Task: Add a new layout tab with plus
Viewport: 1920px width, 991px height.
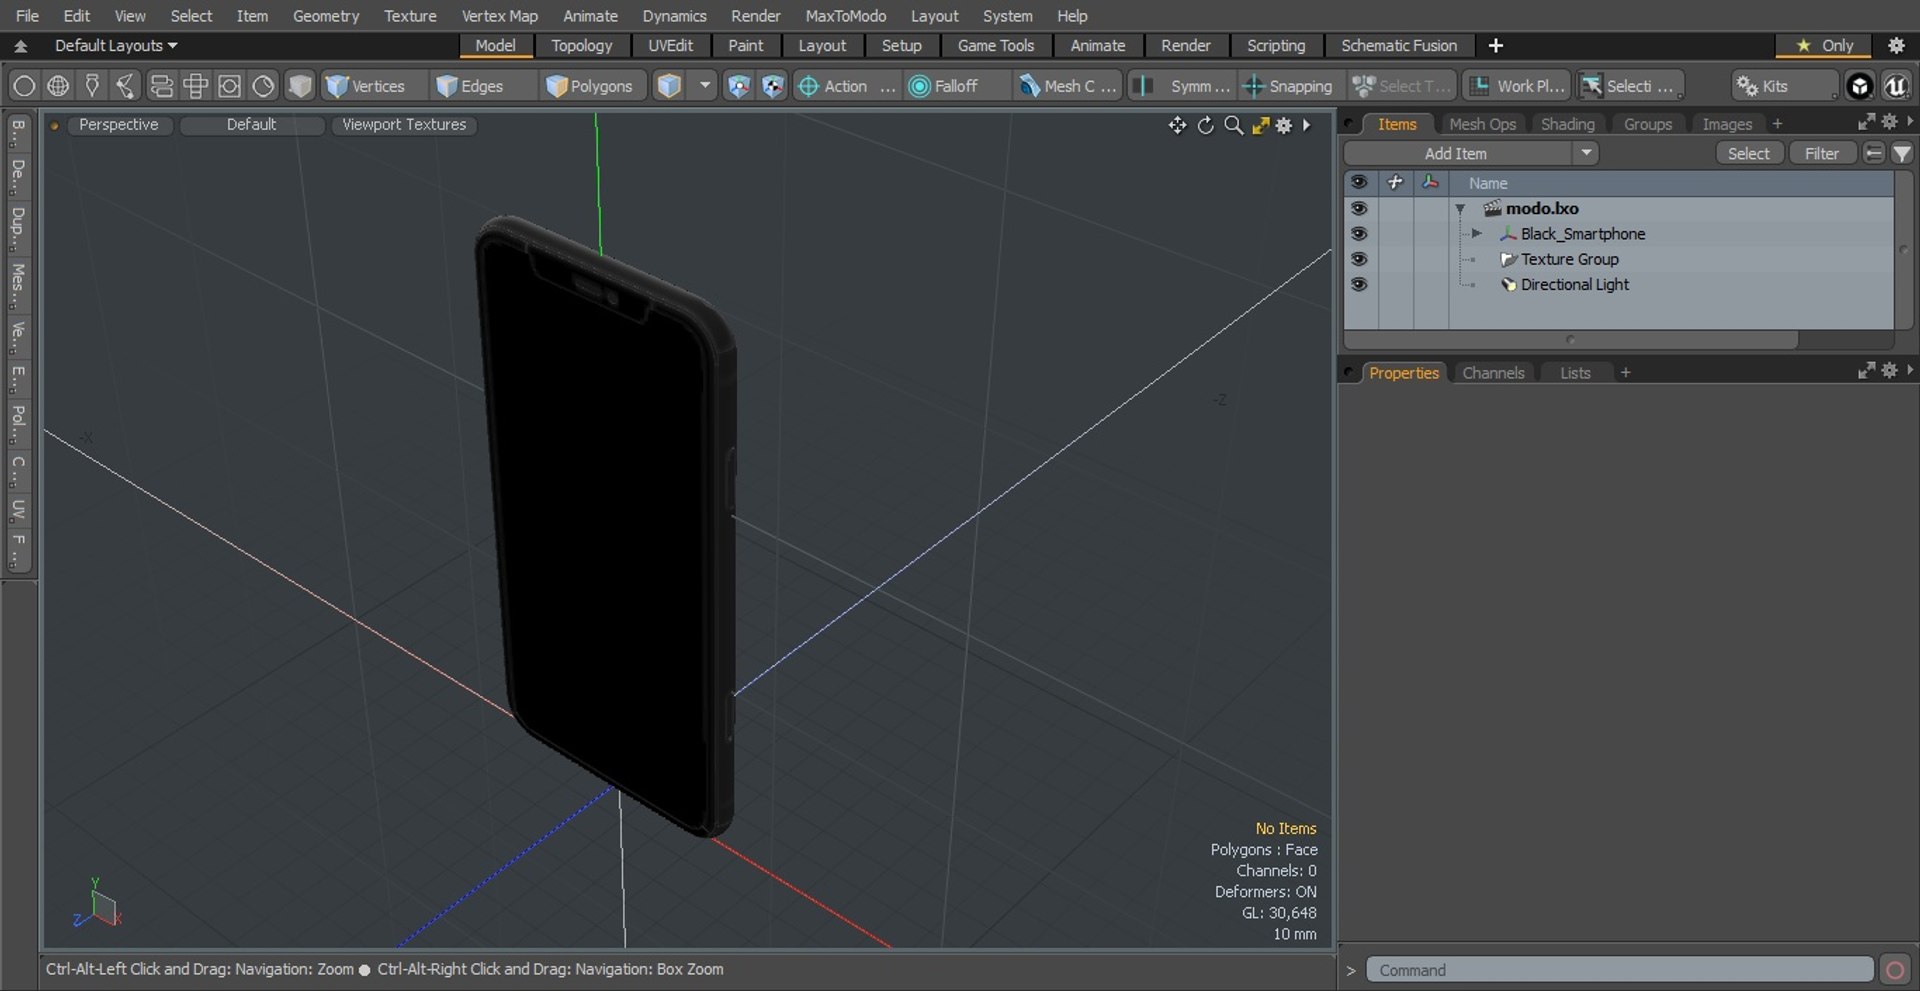Action: (1496, 46)
